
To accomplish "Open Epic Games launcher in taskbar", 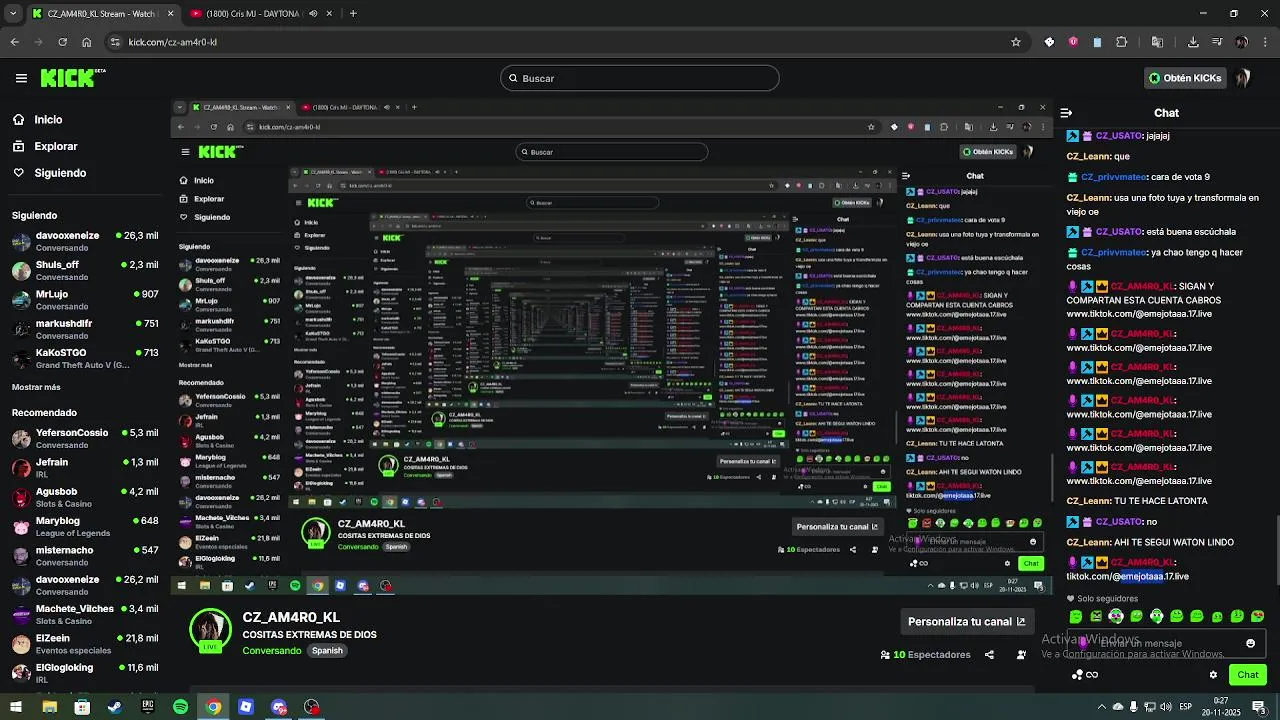I will coord(148,707).
